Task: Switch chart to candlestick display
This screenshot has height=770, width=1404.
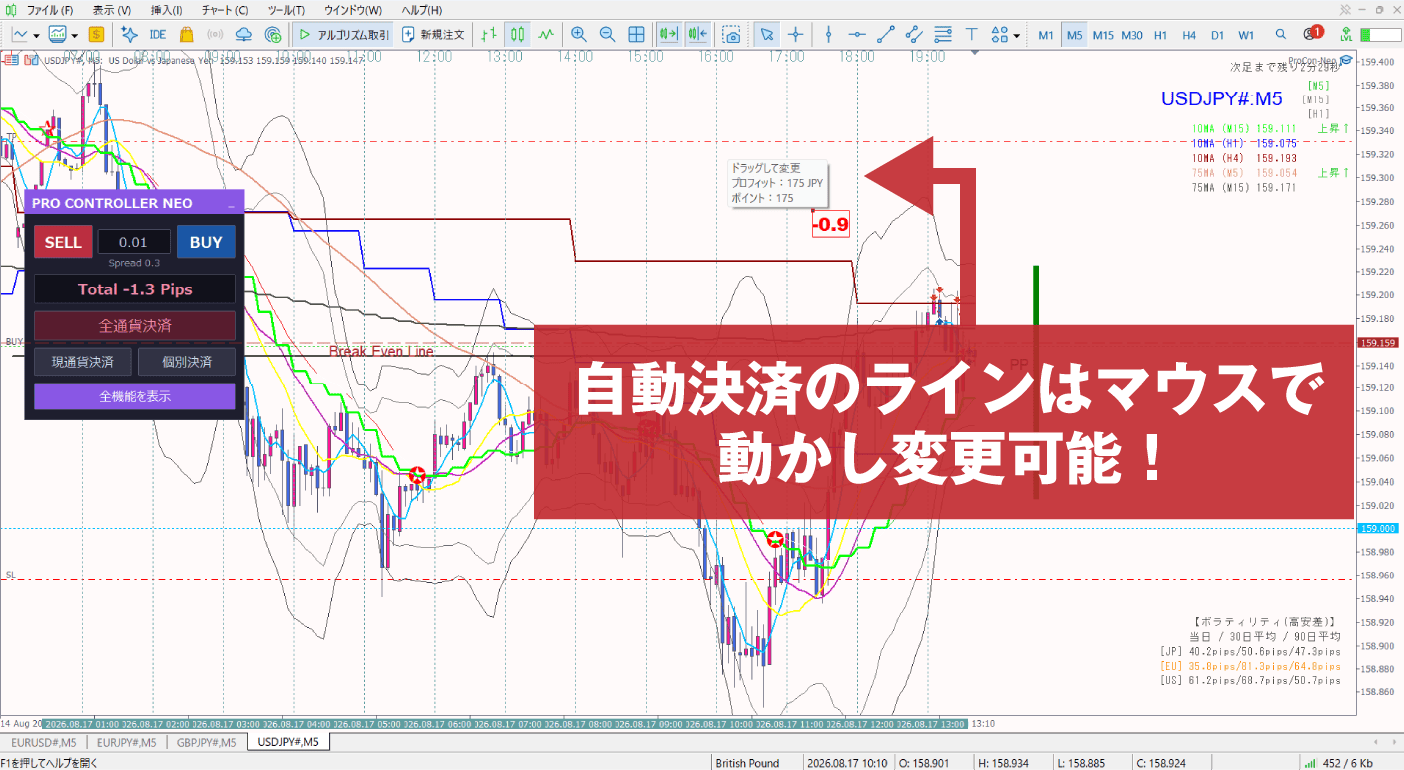Action: click(517, 34)
